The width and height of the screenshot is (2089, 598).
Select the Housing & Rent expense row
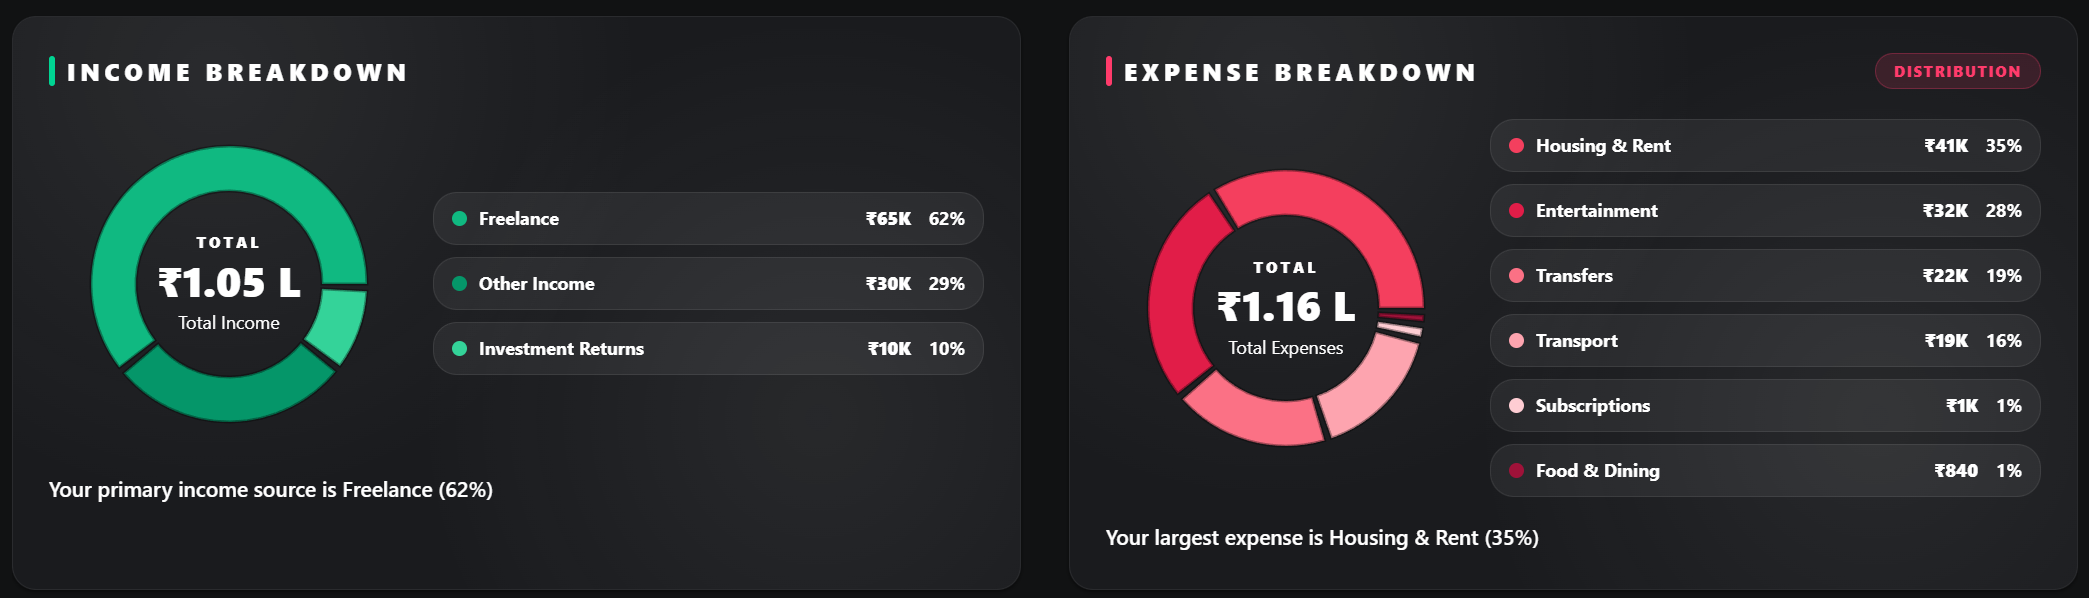(x=1765, y=146)
